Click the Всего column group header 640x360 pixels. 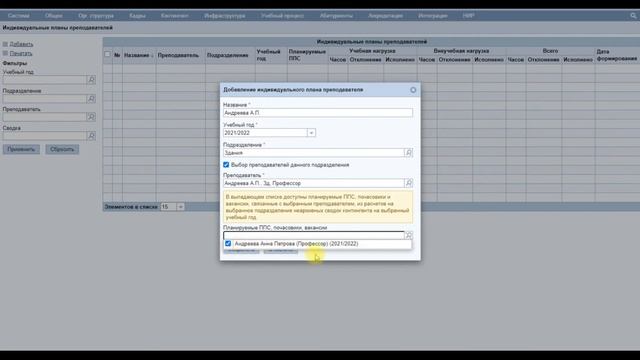tap(550, 51)
